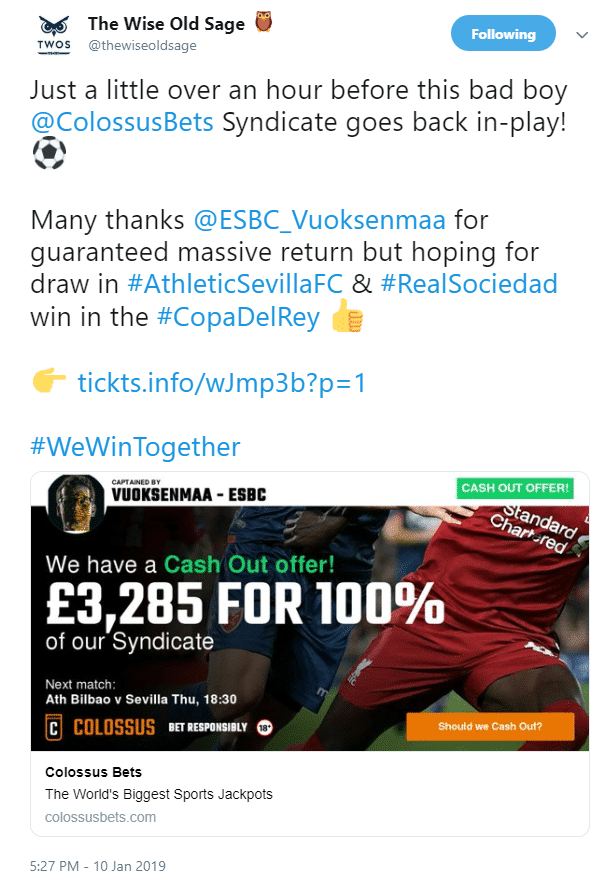Open the #AthleticSevillaFC hashtag
This screenshot has height=886, width=614.
tap(235, 284)
